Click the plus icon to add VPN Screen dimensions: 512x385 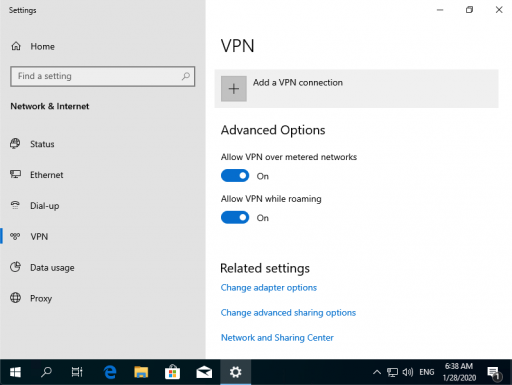(234, 89)
